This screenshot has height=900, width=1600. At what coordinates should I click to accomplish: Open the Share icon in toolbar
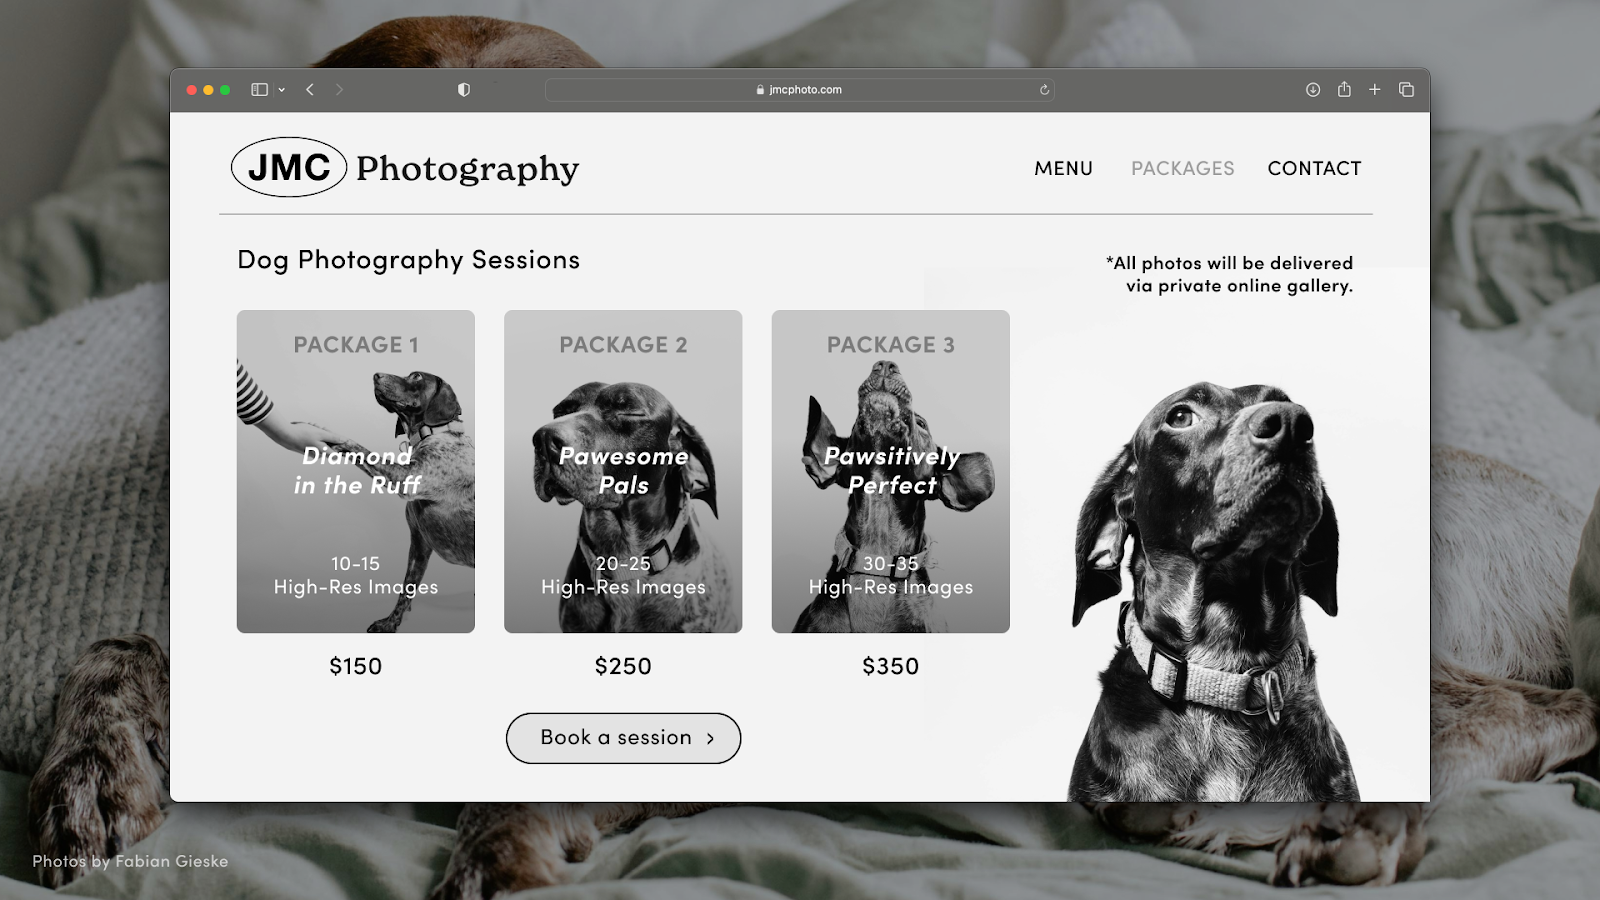coord(1344,89)
